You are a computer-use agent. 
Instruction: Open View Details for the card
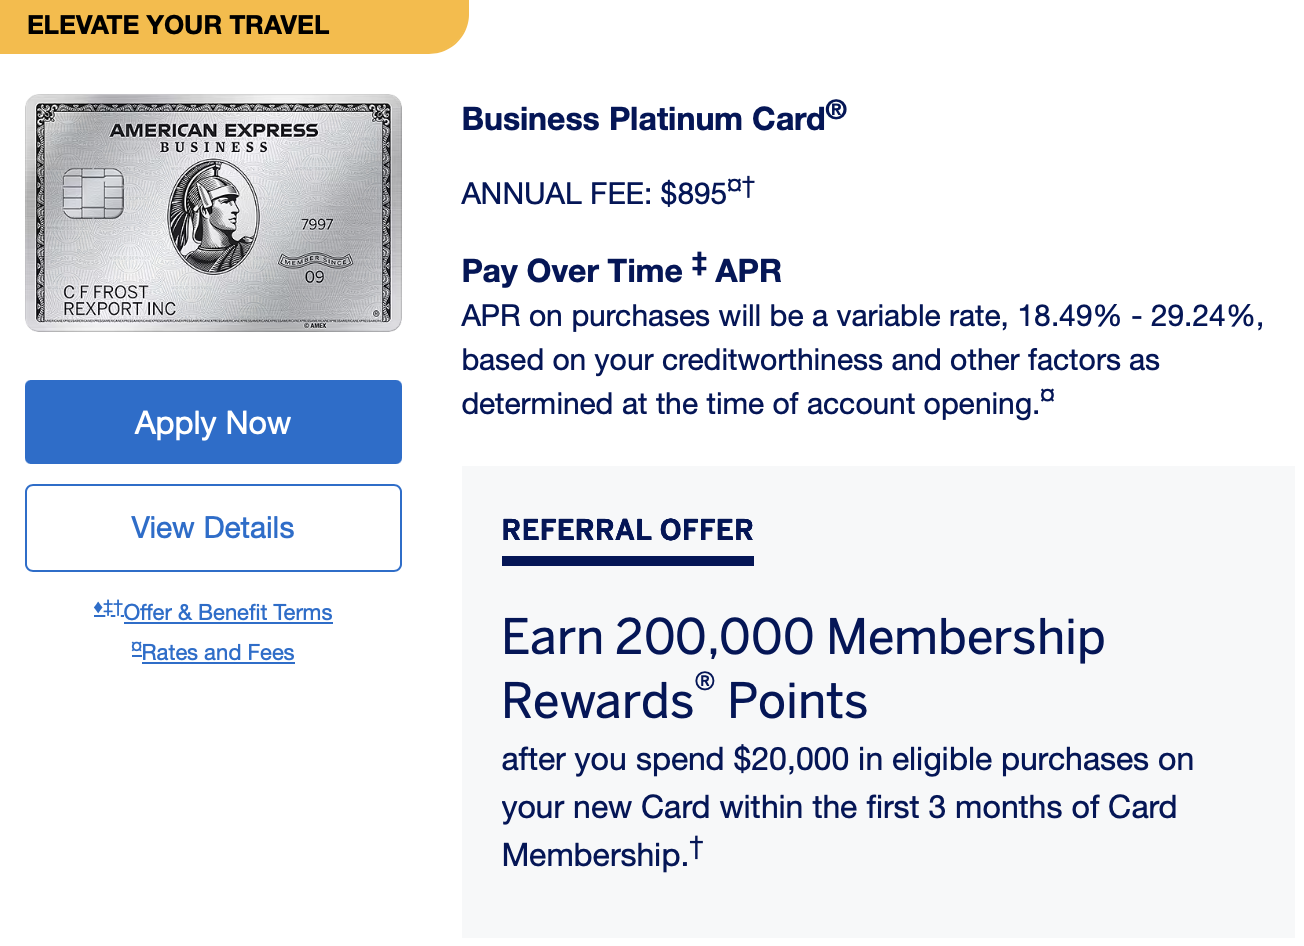pyautogui.click(x=213, y=528)
